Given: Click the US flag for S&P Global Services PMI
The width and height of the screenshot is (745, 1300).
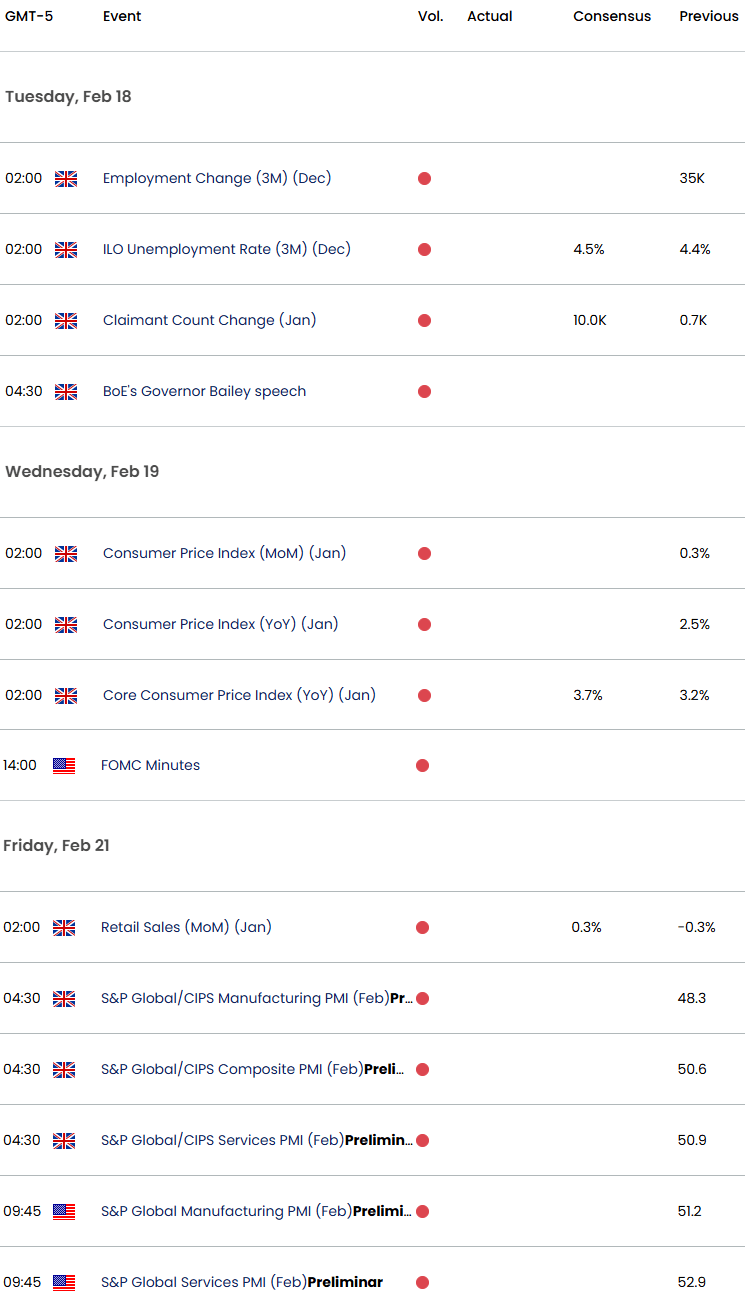Looking at the screenshot, I should (x=64, y=1282).
